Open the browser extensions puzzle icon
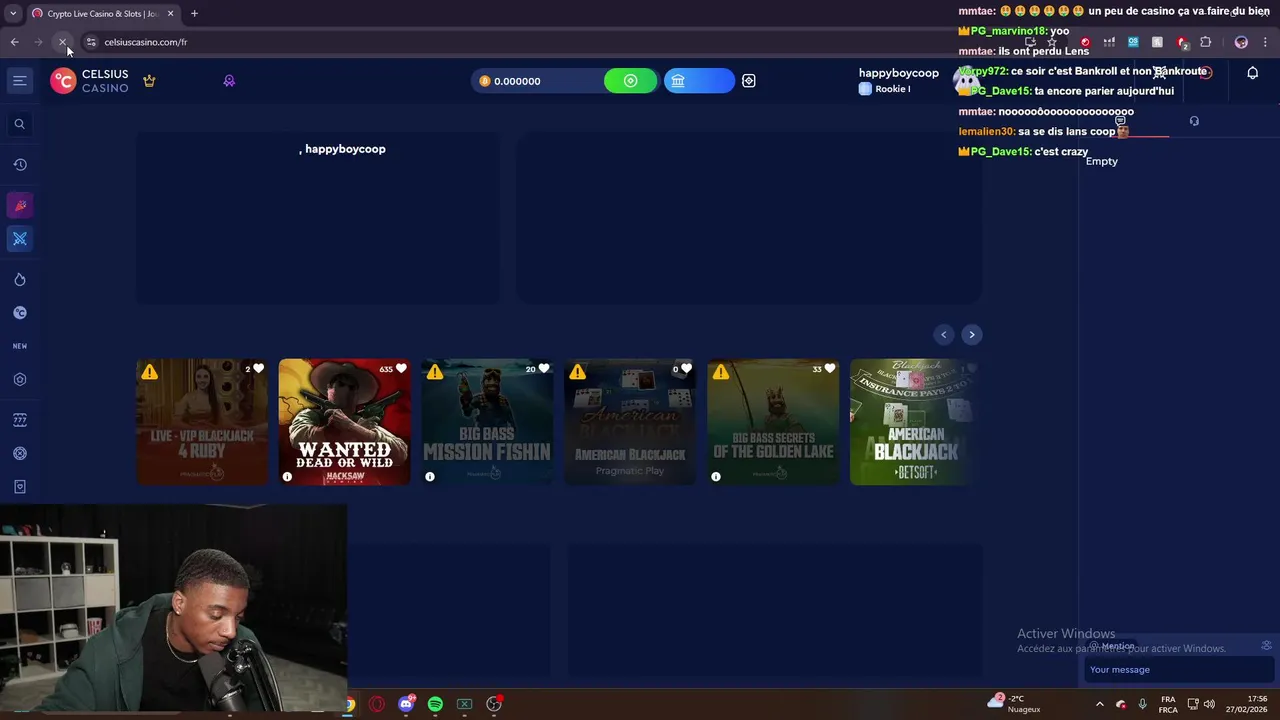The image size is (1280, 720). tap(1205, 42)
